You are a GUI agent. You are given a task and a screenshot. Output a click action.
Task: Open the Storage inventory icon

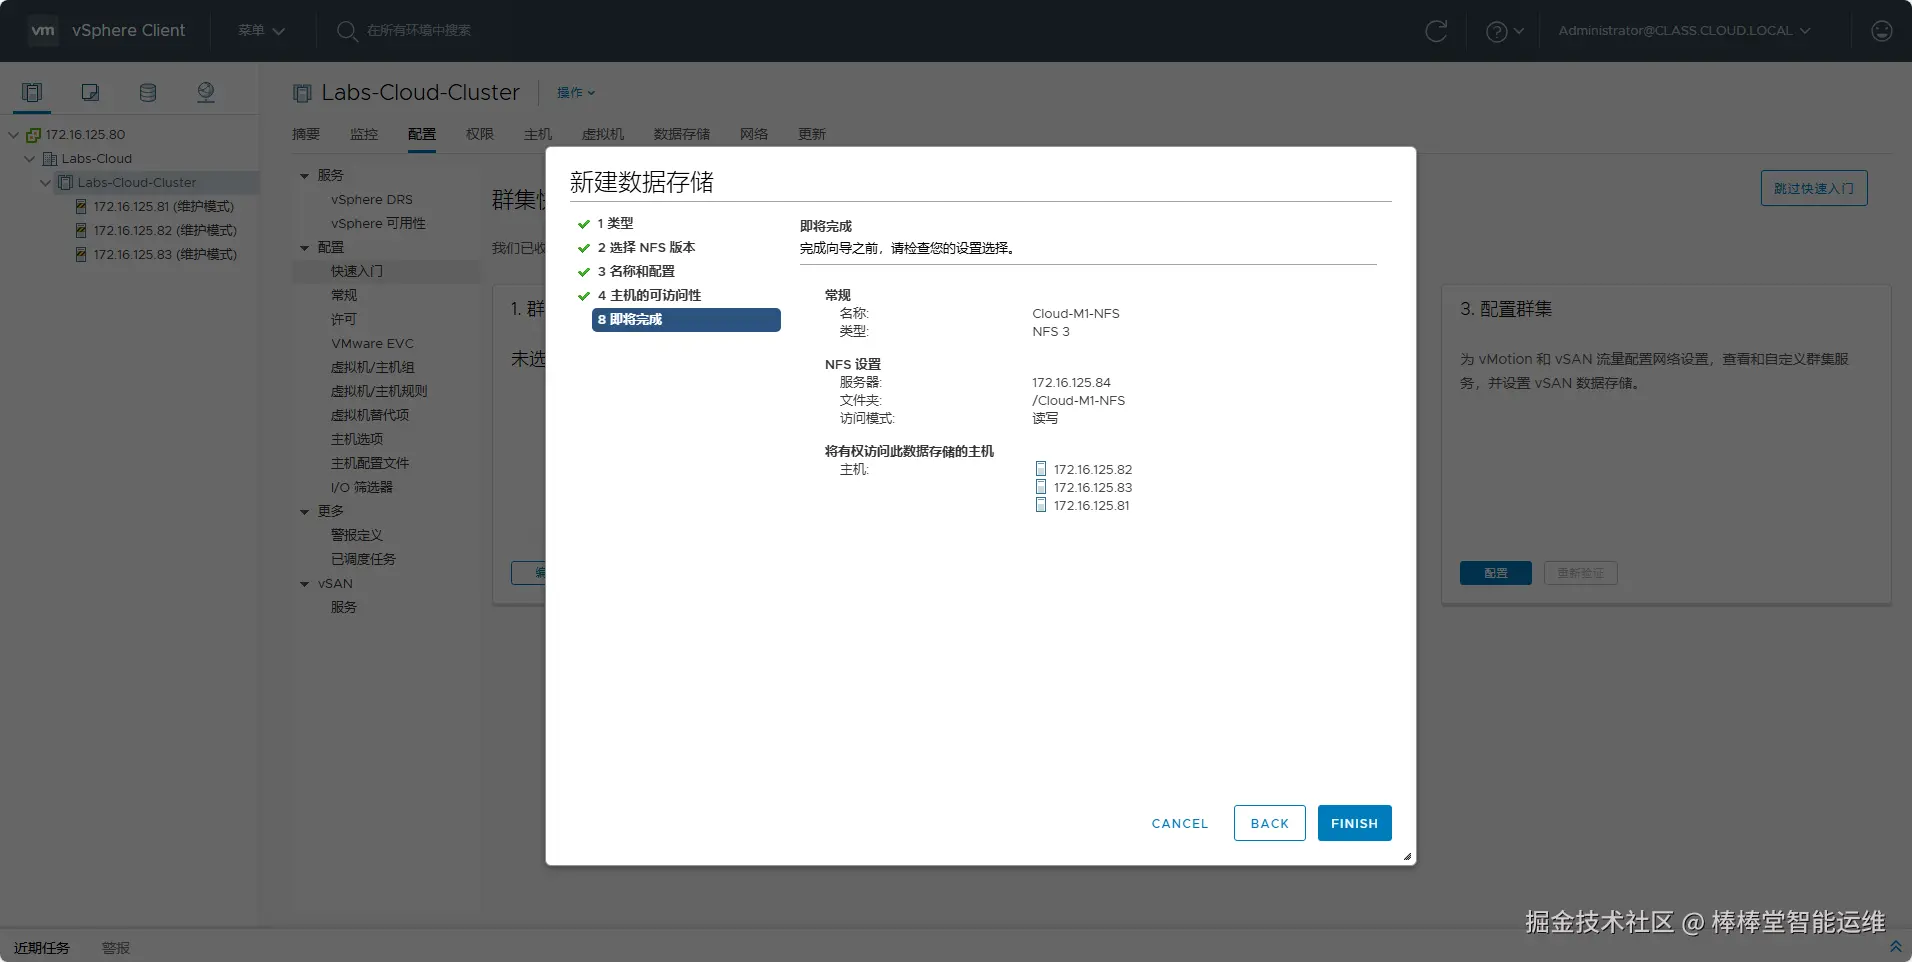(148, 93)
